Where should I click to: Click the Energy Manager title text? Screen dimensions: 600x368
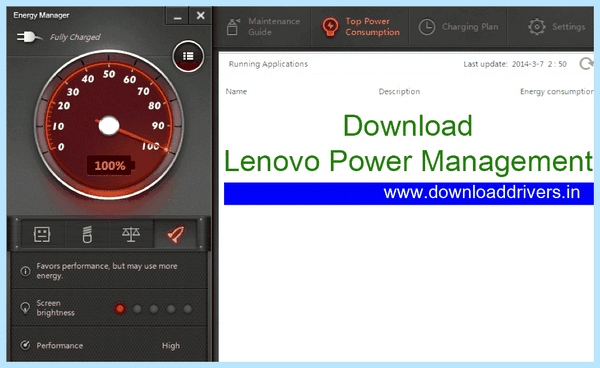[x=41, y=15]
